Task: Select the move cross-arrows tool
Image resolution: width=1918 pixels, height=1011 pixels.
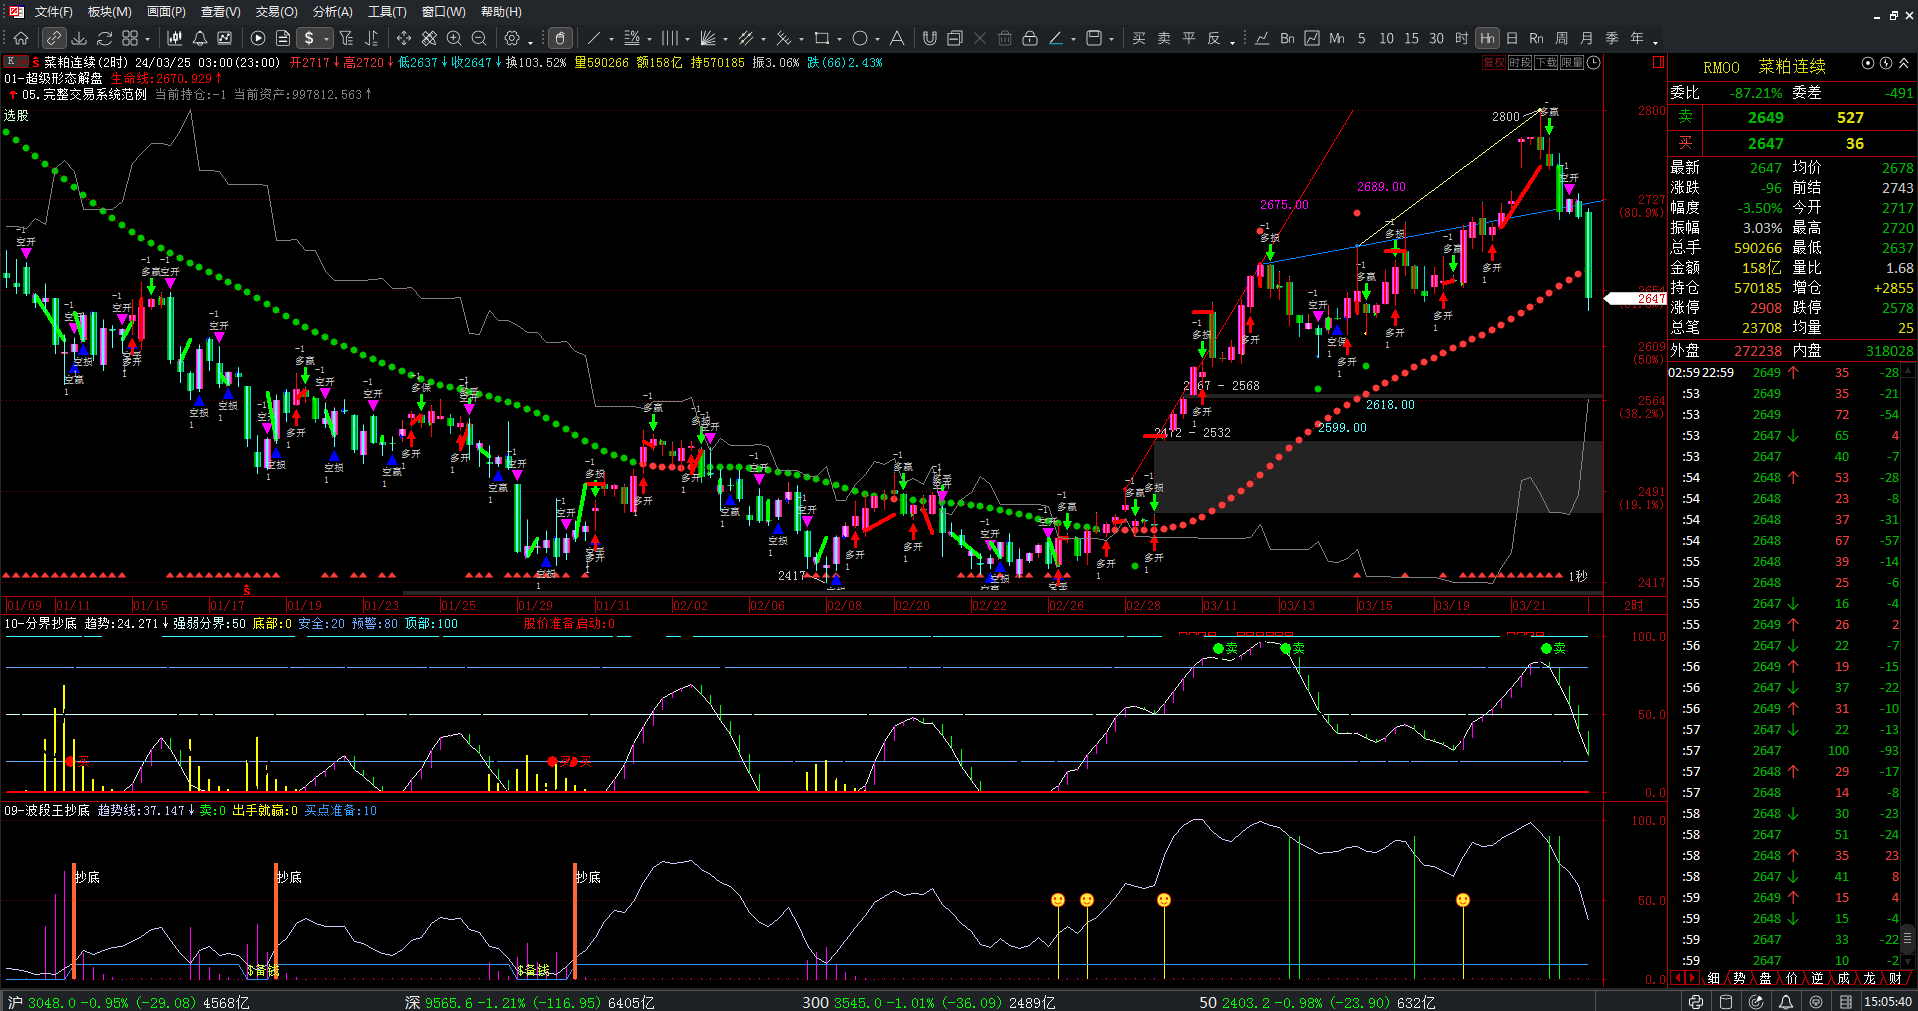Action: click(403, 38)
